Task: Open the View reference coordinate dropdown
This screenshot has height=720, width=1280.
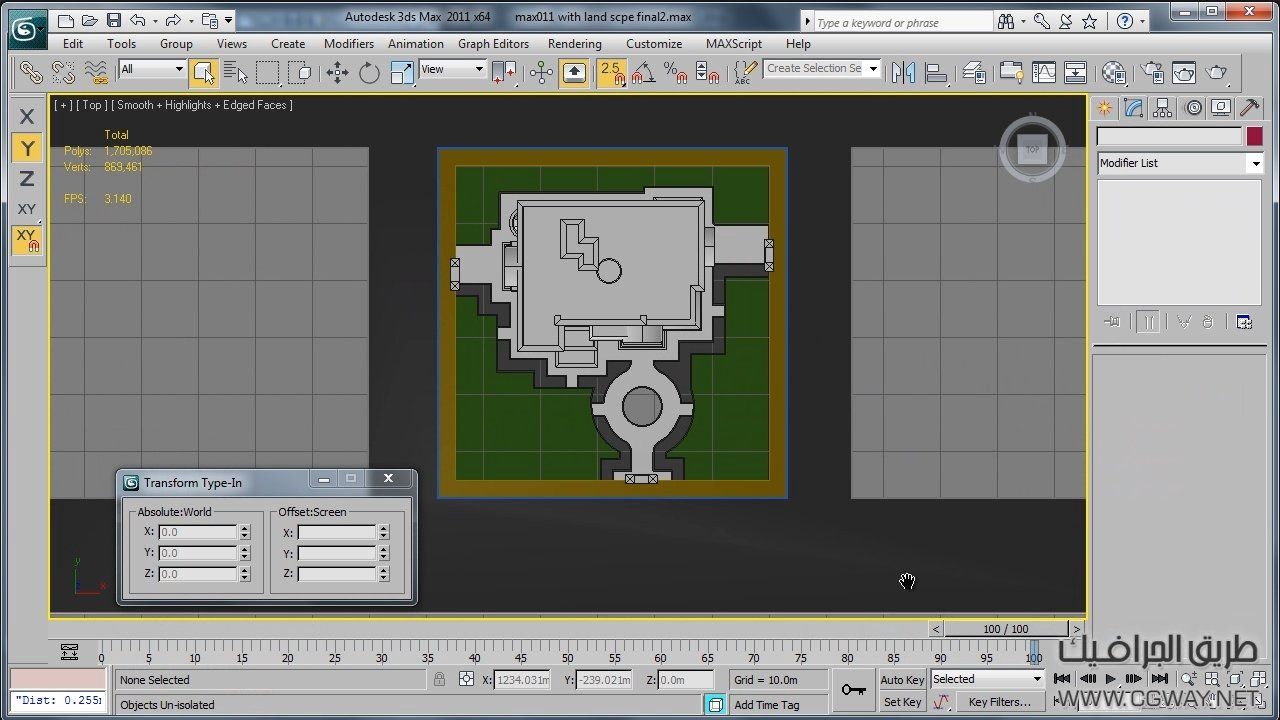Action: (x=452, y=69)
